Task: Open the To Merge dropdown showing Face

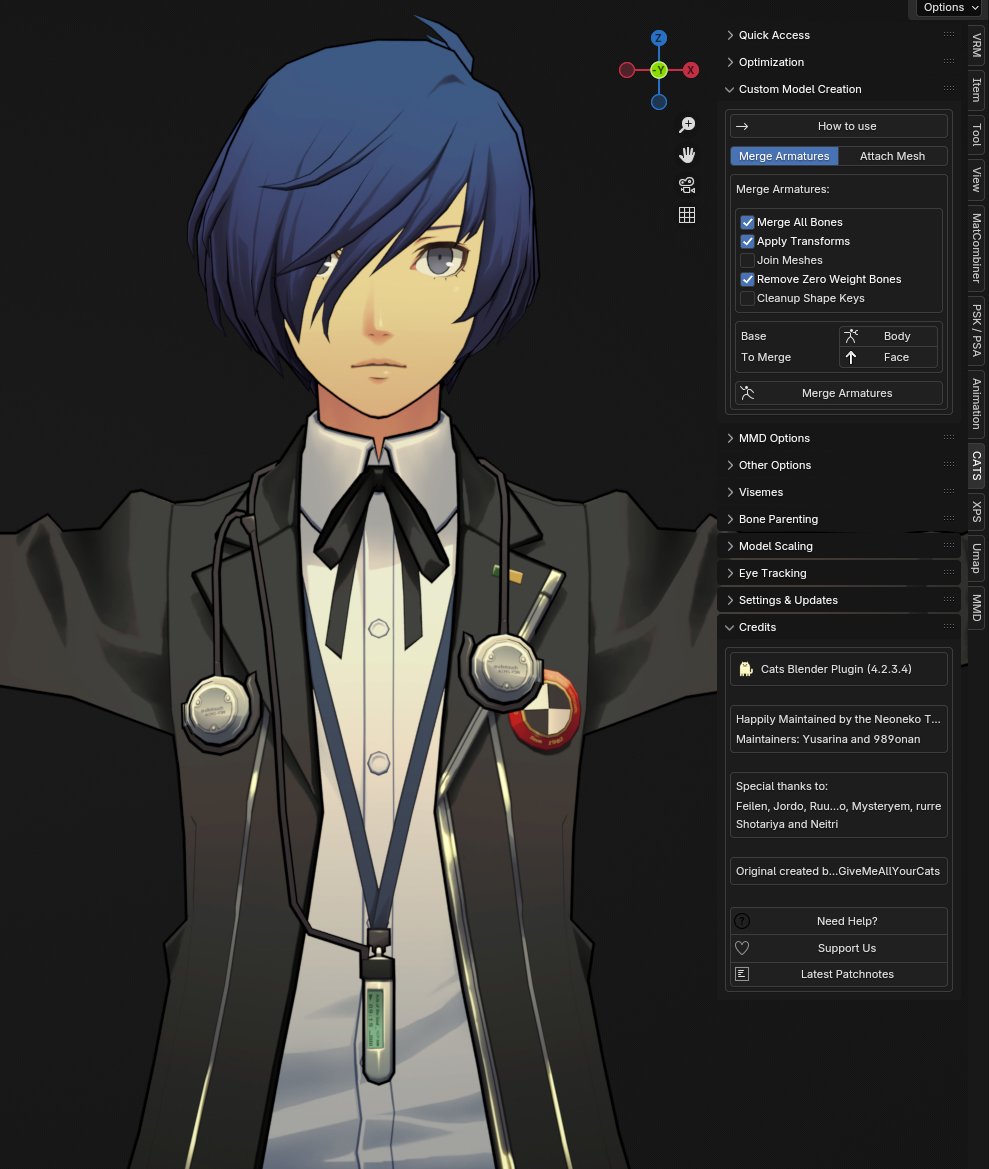Action: tap(888, 357)
